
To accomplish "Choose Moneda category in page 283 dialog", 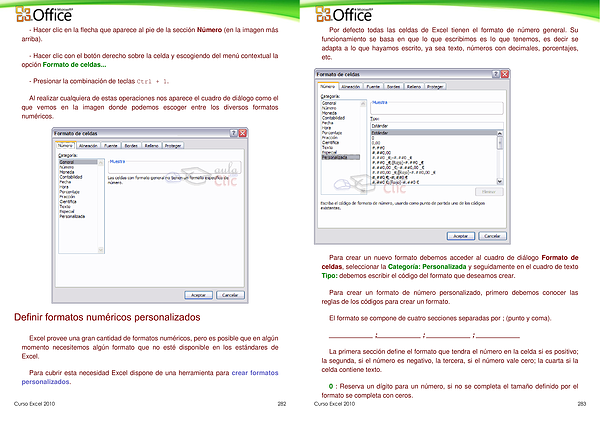I will 329,113.
